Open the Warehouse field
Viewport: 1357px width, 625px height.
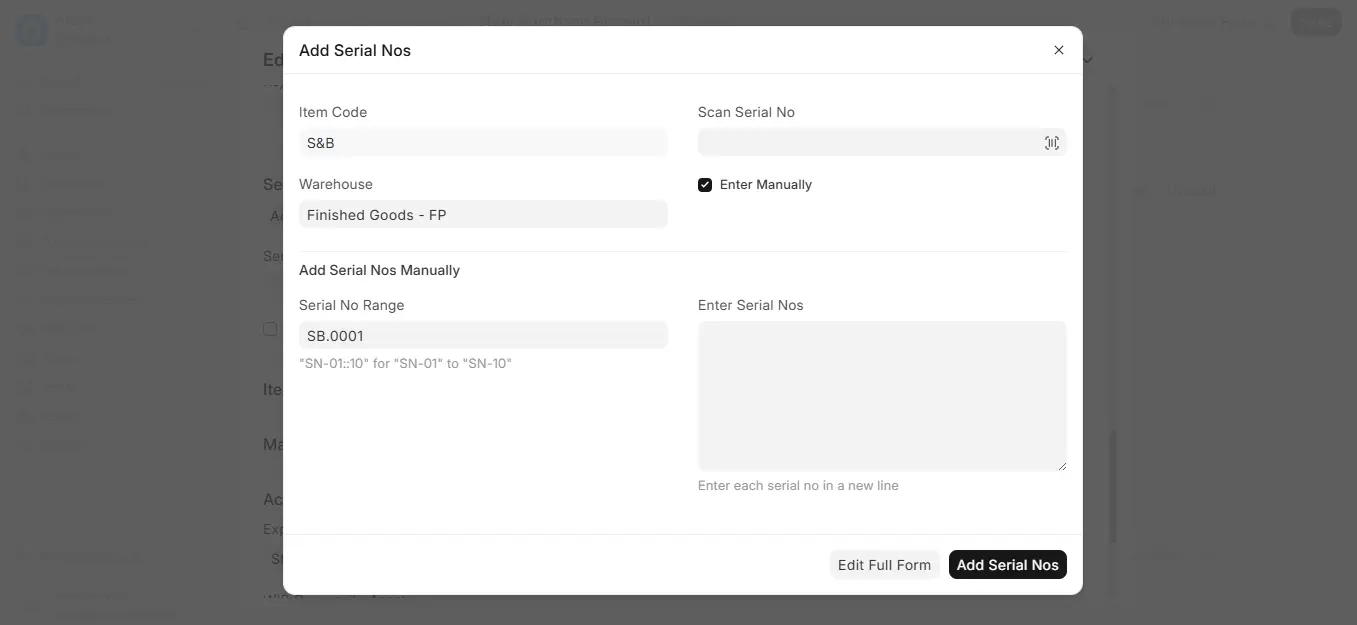[483, 214]
